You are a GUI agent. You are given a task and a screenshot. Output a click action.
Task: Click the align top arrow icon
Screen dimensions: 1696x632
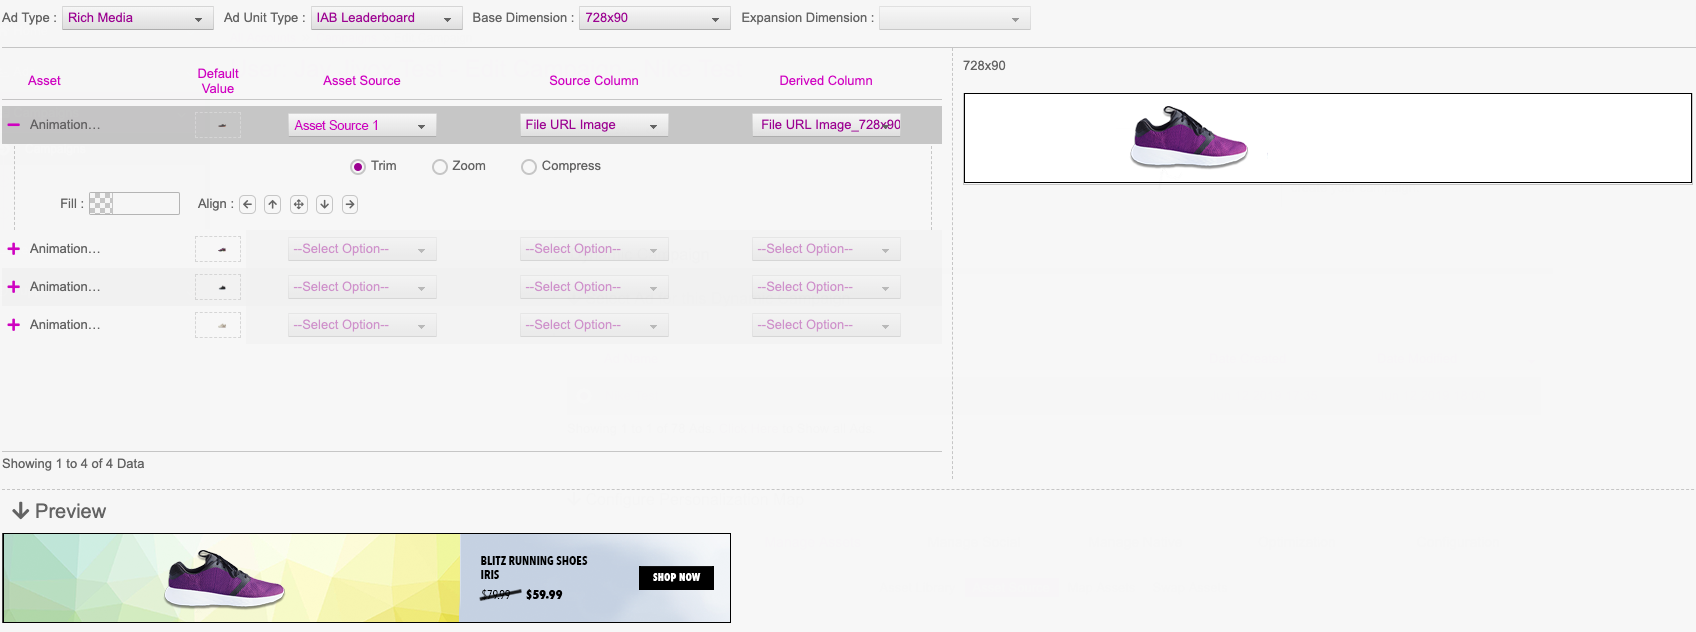272,204
